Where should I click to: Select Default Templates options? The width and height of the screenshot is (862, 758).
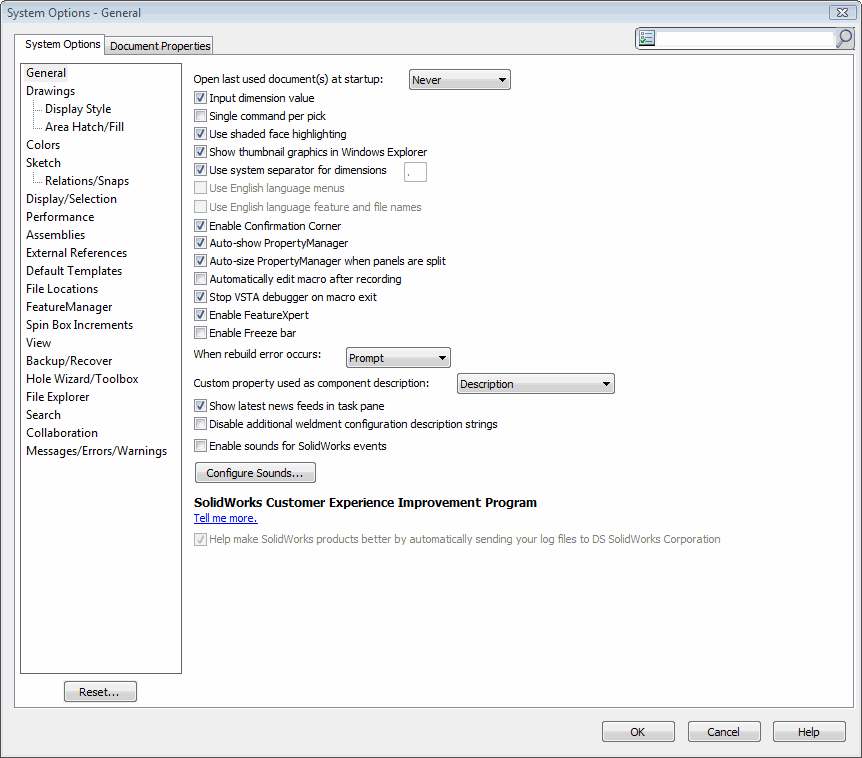(x=74, y=271)
